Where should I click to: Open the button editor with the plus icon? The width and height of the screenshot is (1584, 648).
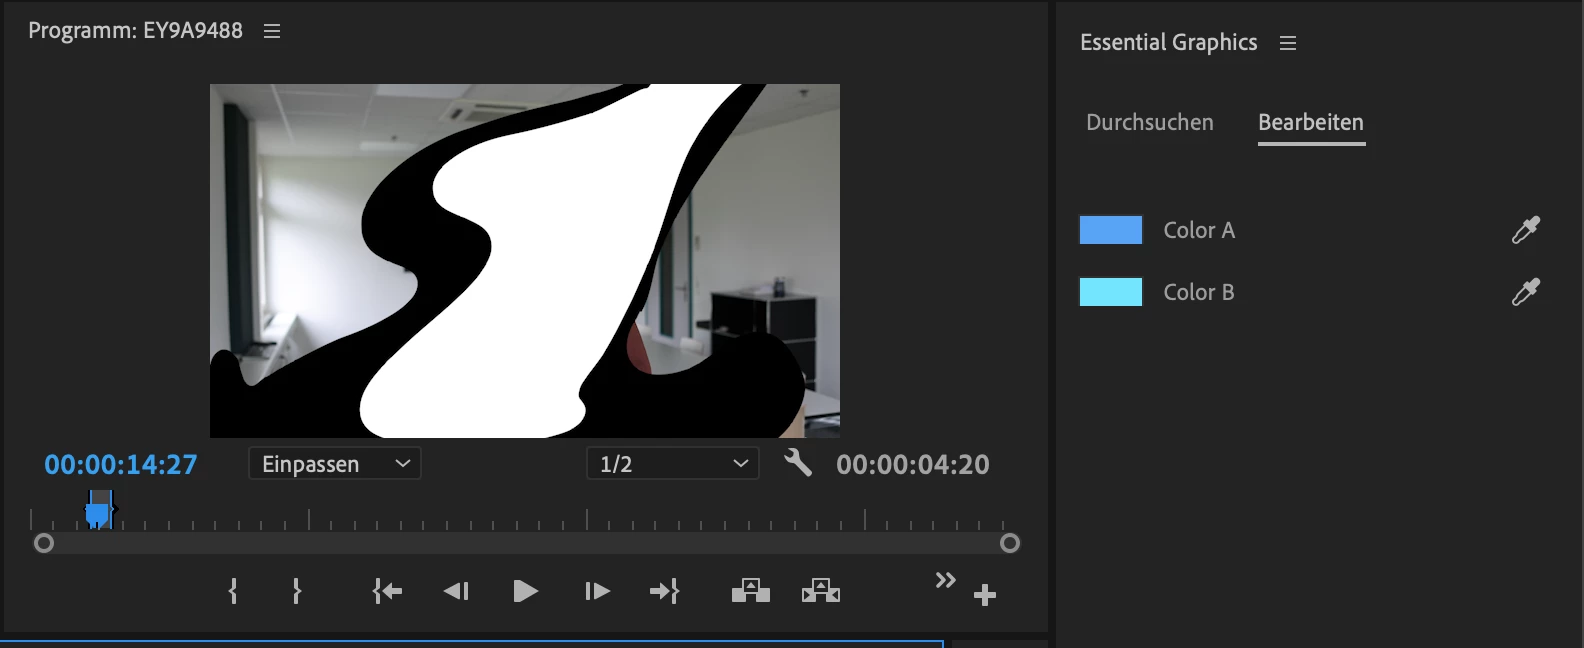985,595
